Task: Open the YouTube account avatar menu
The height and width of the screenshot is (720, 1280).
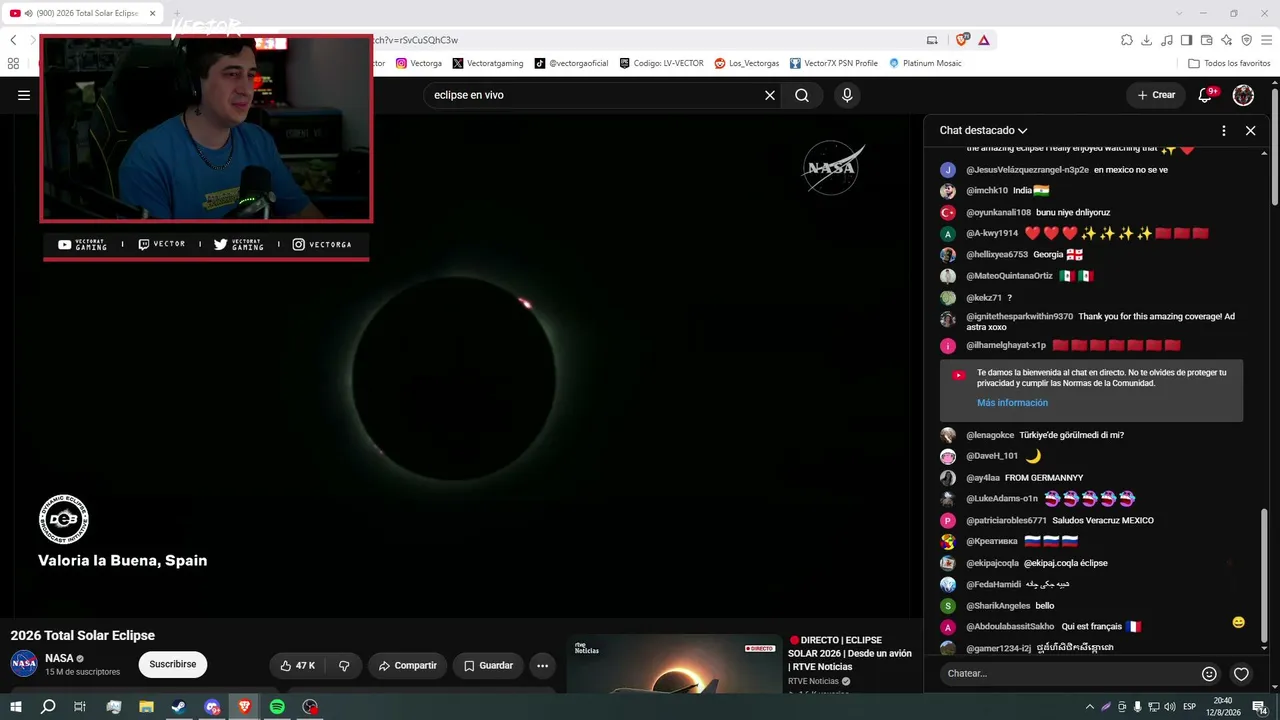Action: pyautogui.click(x=1243, y=95)
